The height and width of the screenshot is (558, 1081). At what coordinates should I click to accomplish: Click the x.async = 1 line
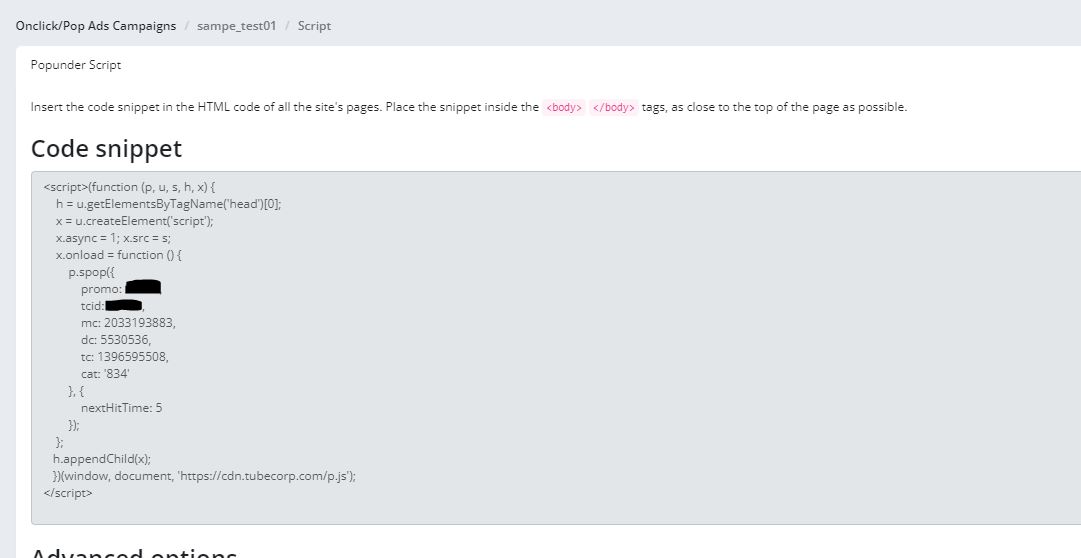click(113, 238)
